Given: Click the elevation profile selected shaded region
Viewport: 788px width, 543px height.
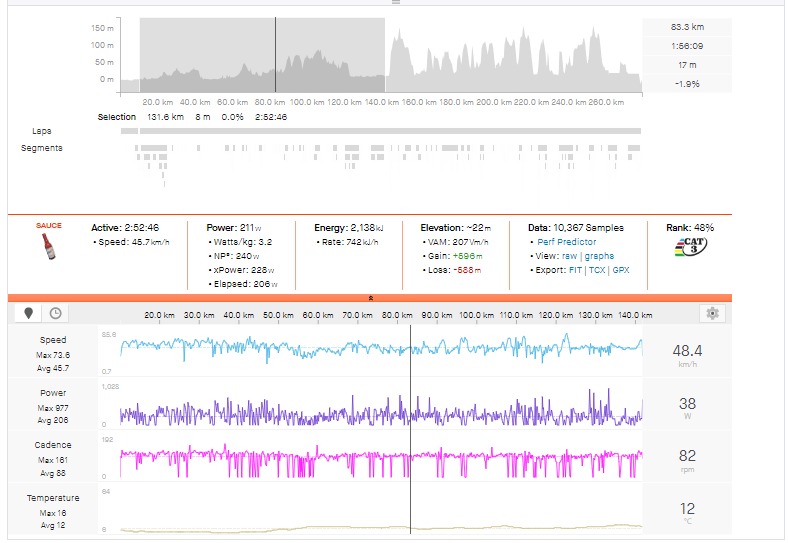Looking at the screenshot, I should click(262, 55).
